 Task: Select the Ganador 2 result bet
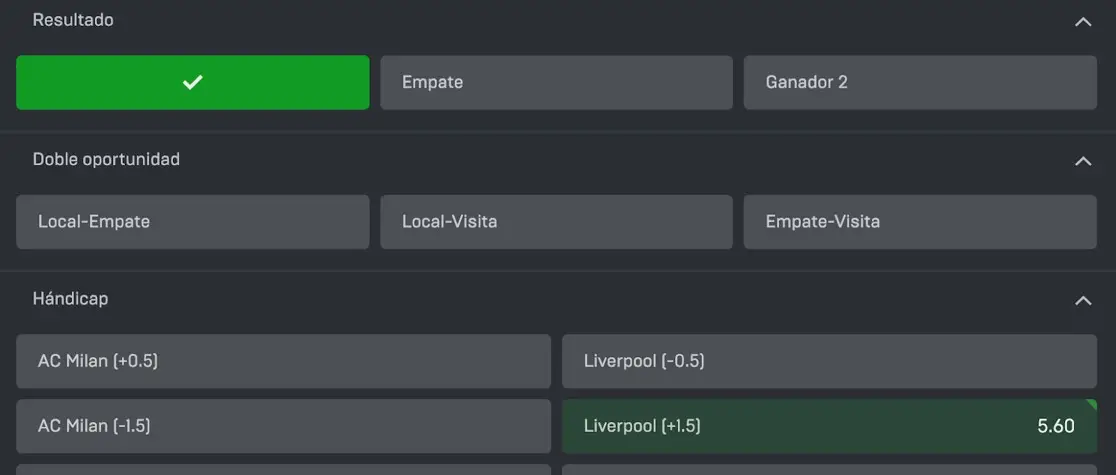tap(920, 83)
